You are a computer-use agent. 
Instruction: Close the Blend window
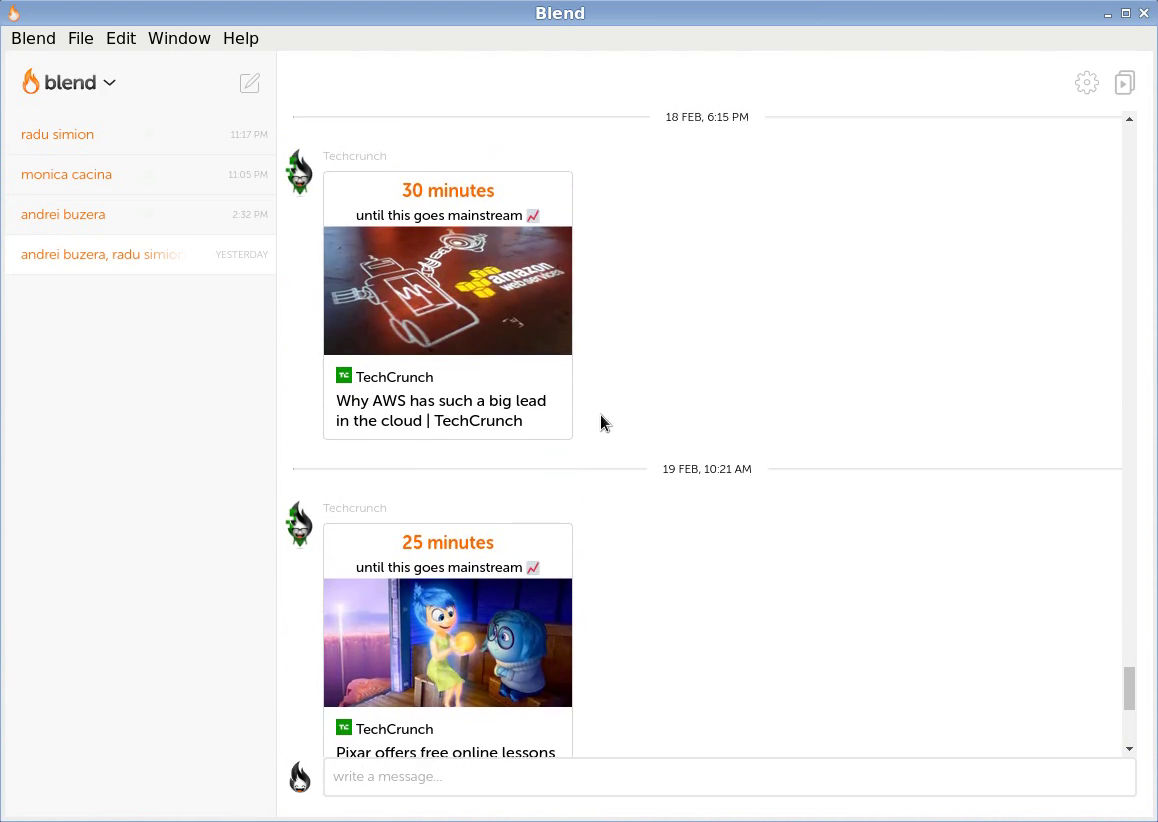point(1144,13)
